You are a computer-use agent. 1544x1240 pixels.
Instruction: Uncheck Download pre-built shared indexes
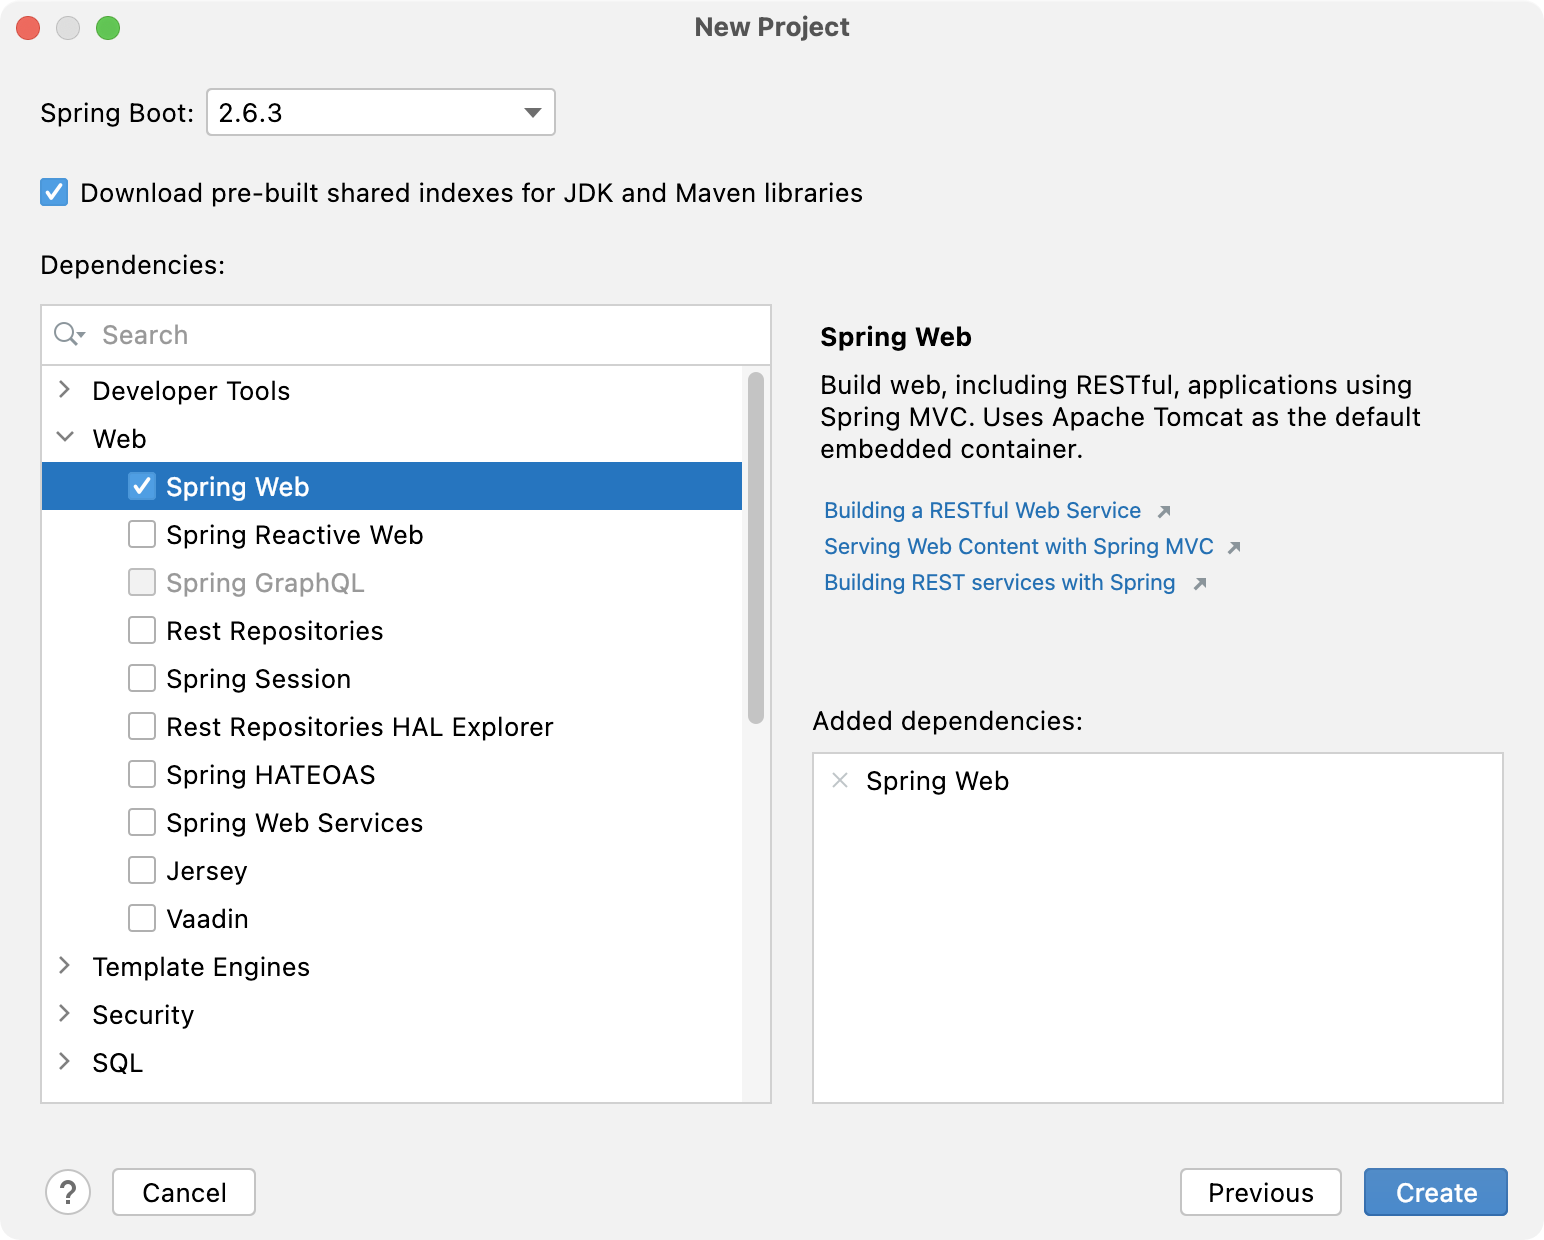[53, 192]
